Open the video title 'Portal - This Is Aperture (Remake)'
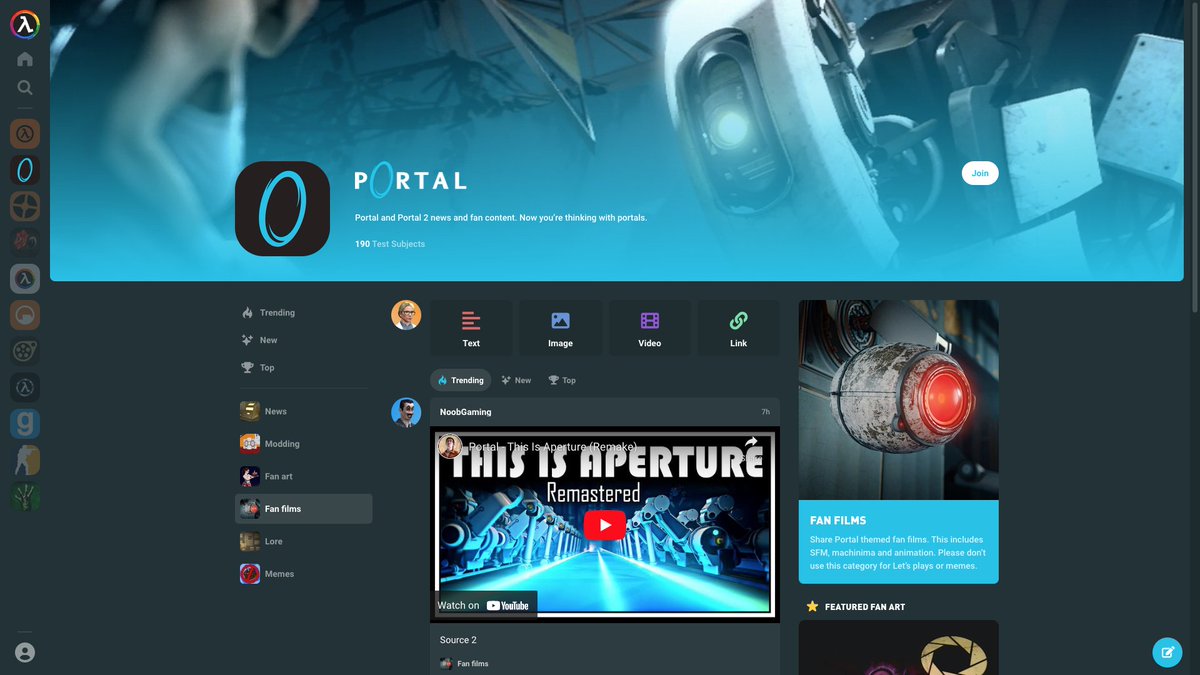 pos(553,447)
